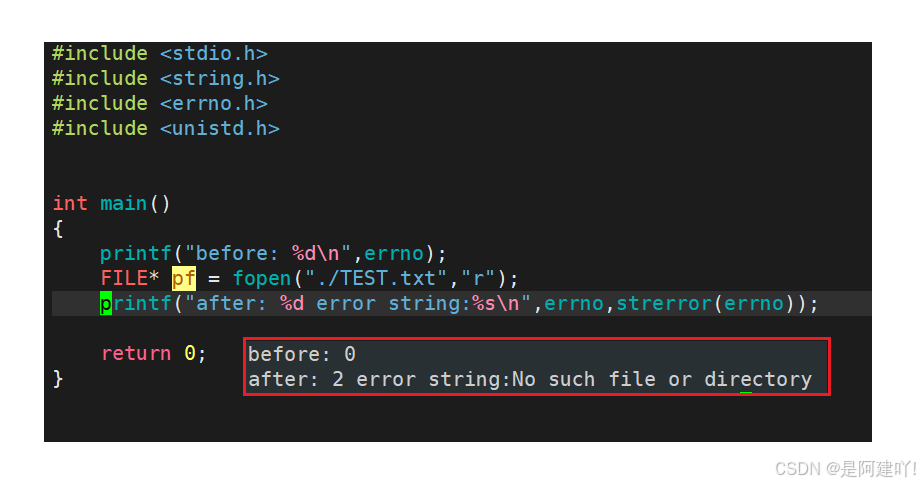920x484 pixels.
Task: Click the string.h header name
Action: pos(219,79)
